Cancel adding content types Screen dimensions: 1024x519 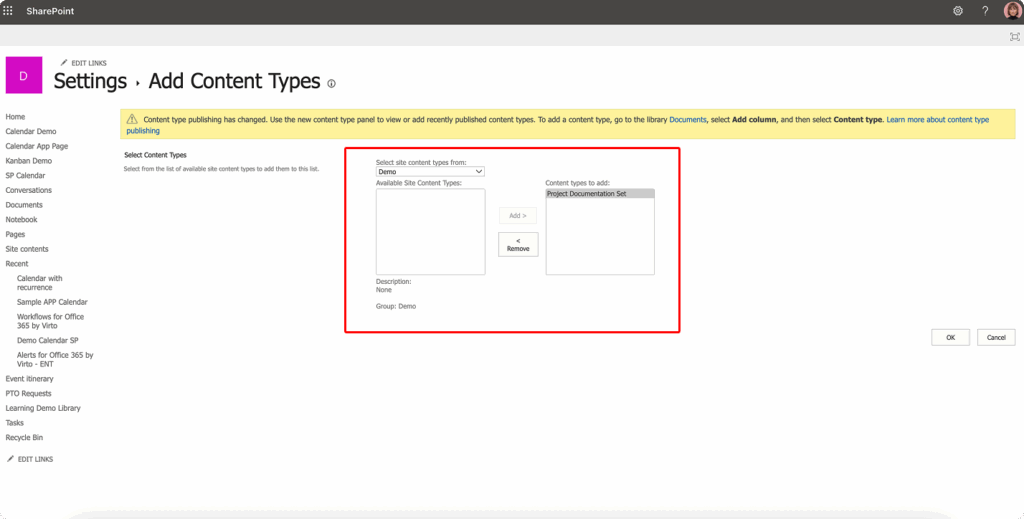996,338
